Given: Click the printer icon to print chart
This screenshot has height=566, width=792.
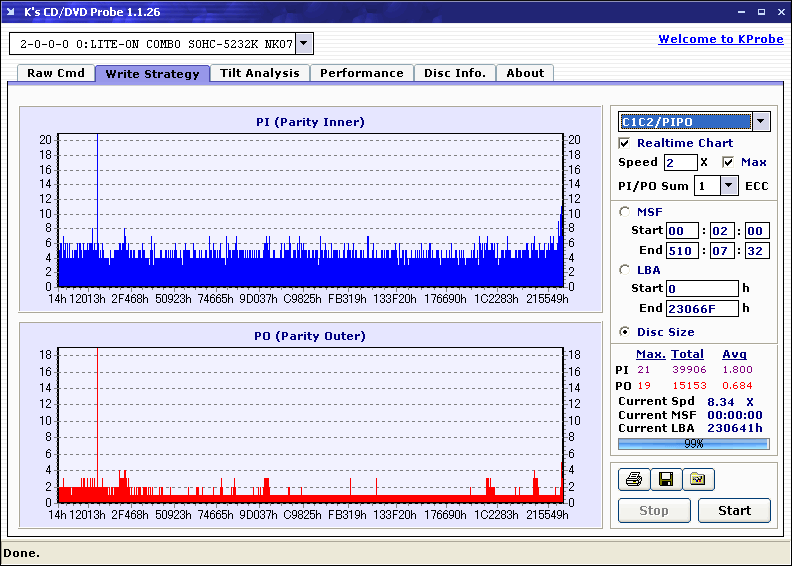Looking at the screenshot, I should (633, 480).
